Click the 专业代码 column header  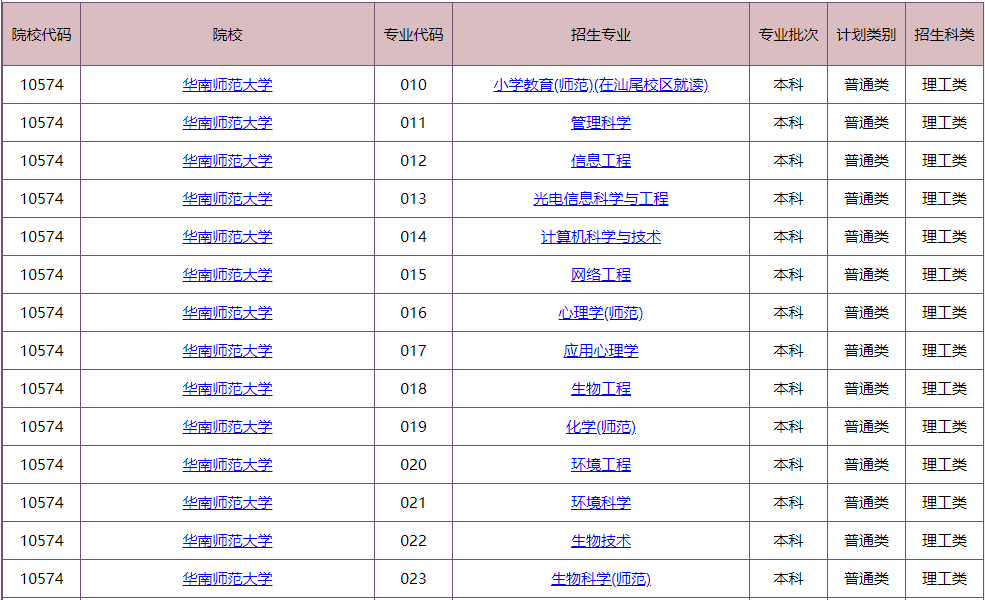tap(413, 35)
